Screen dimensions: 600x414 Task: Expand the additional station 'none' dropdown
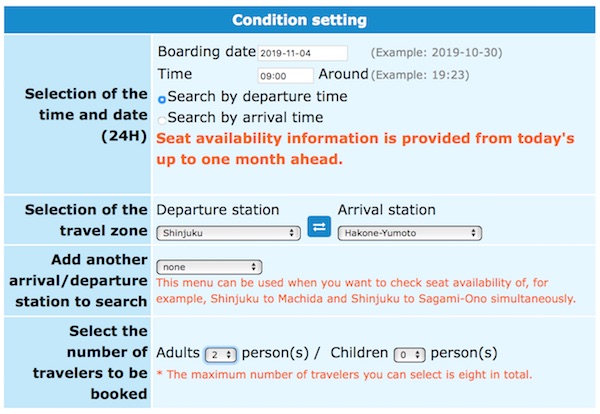coord(210,267)
